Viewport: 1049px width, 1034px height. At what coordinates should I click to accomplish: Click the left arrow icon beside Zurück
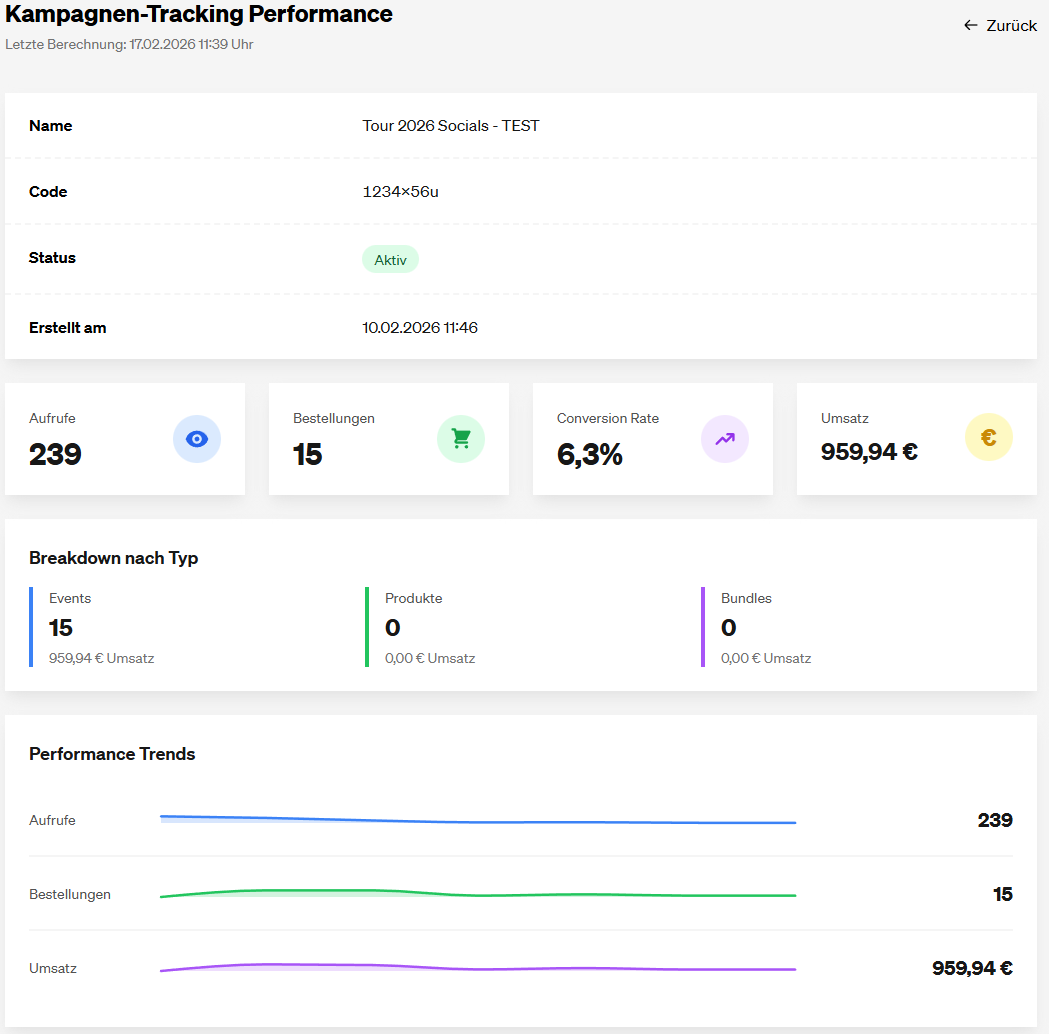tap(971, 25)
